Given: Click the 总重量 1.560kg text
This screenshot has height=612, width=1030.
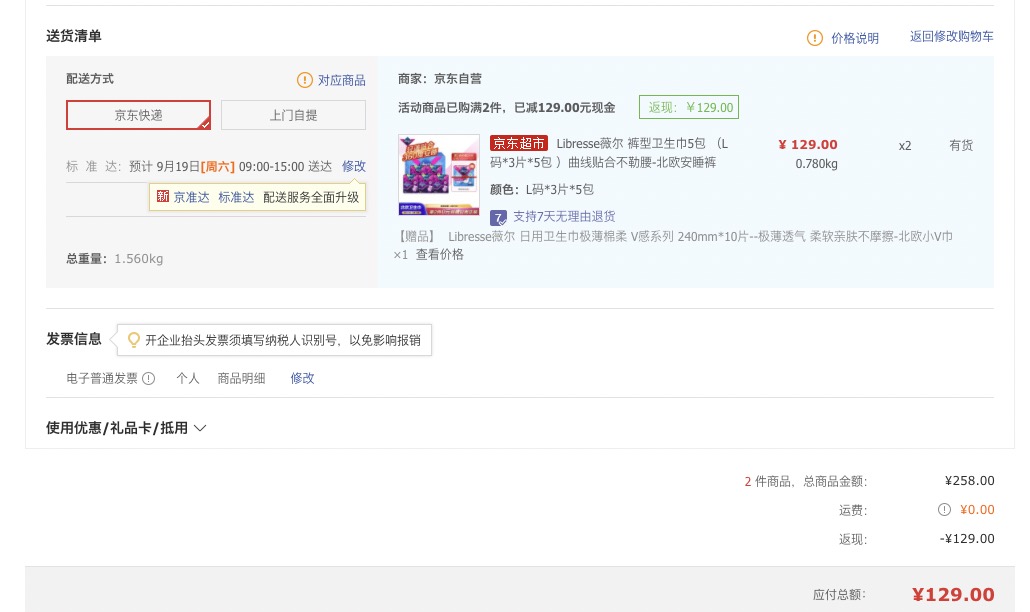Looking at the screenshot, I should [114, 259].
